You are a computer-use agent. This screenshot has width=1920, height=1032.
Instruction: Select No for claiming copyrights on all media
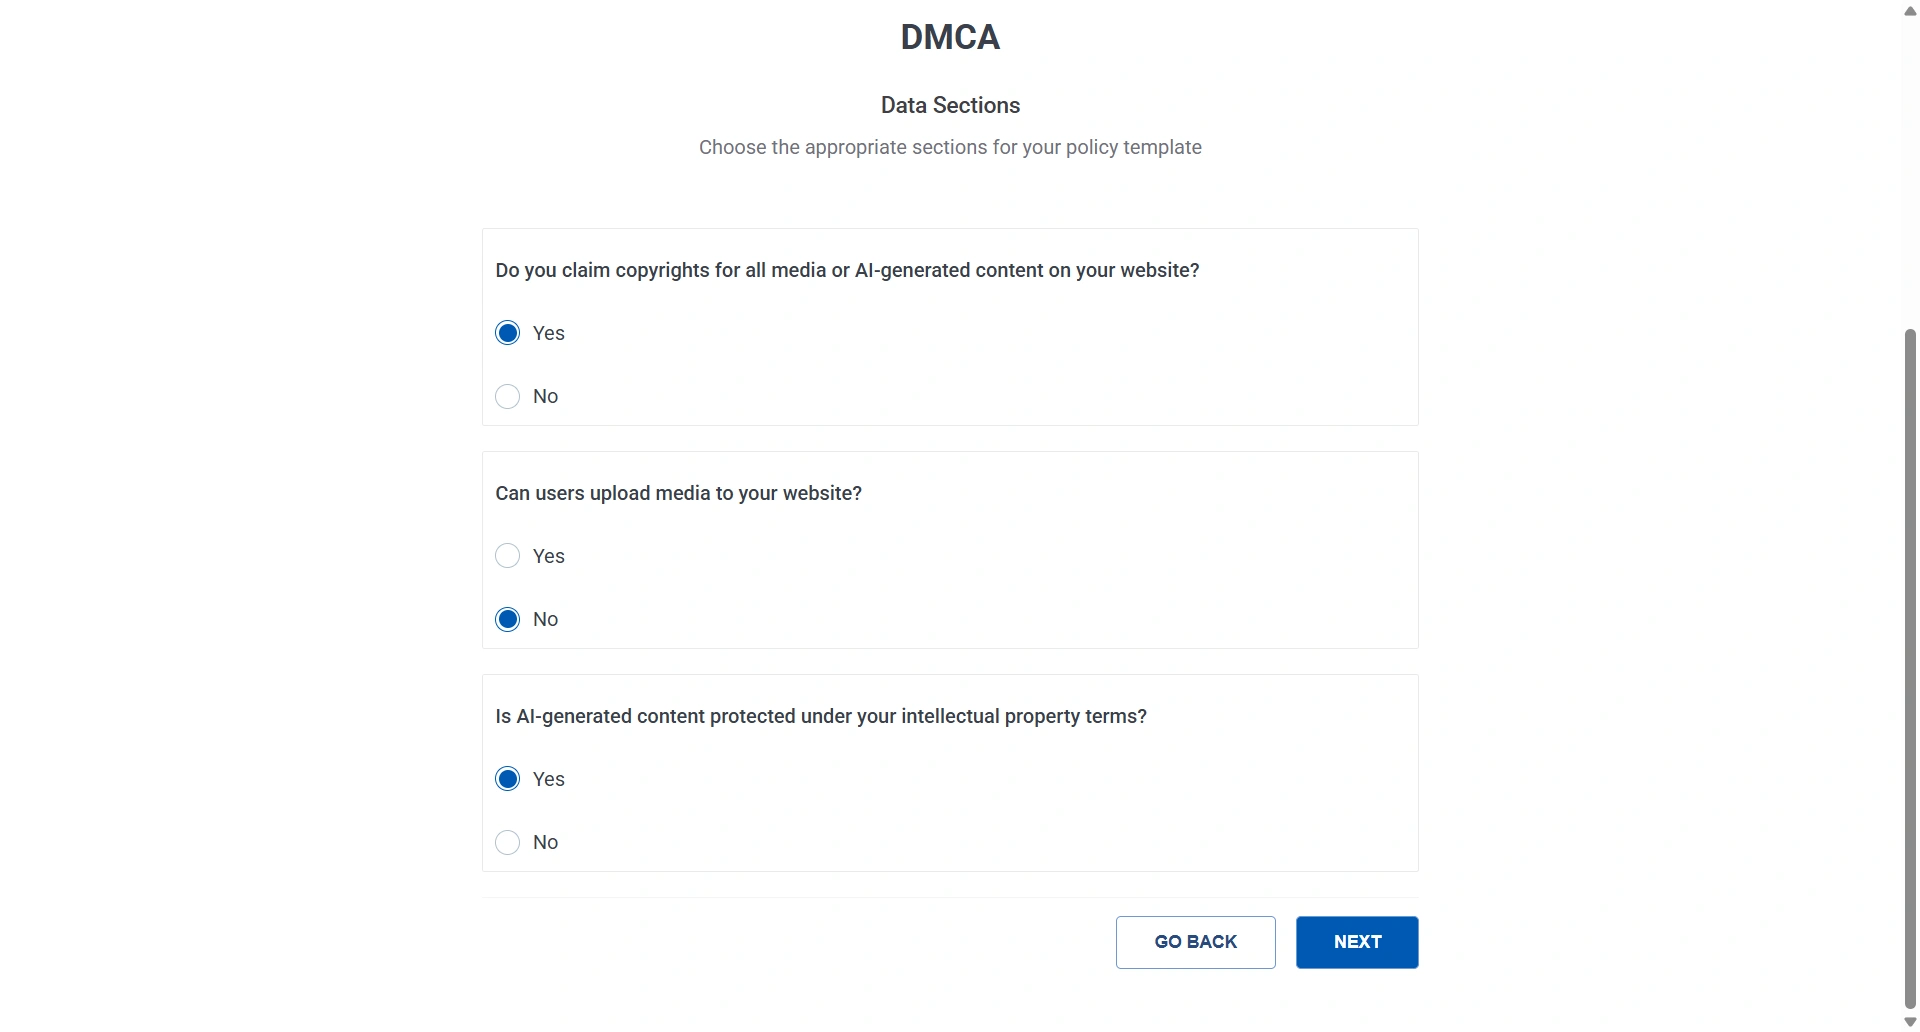(x=506, y=395)
